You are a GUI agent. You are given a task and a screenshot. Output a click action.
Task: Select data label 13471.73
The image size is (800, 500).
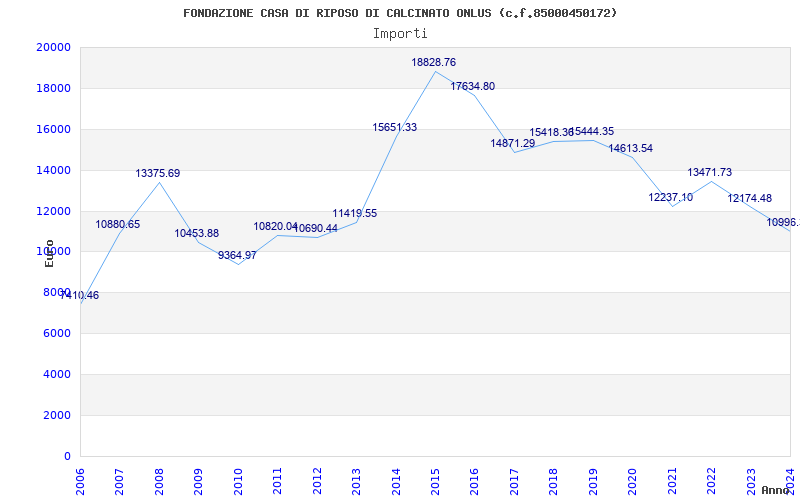coord(710,172)
